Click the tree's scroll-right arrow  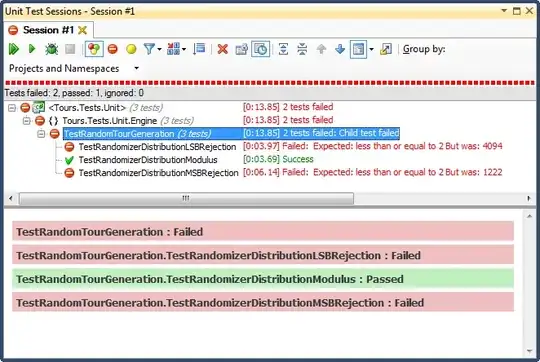529,198
